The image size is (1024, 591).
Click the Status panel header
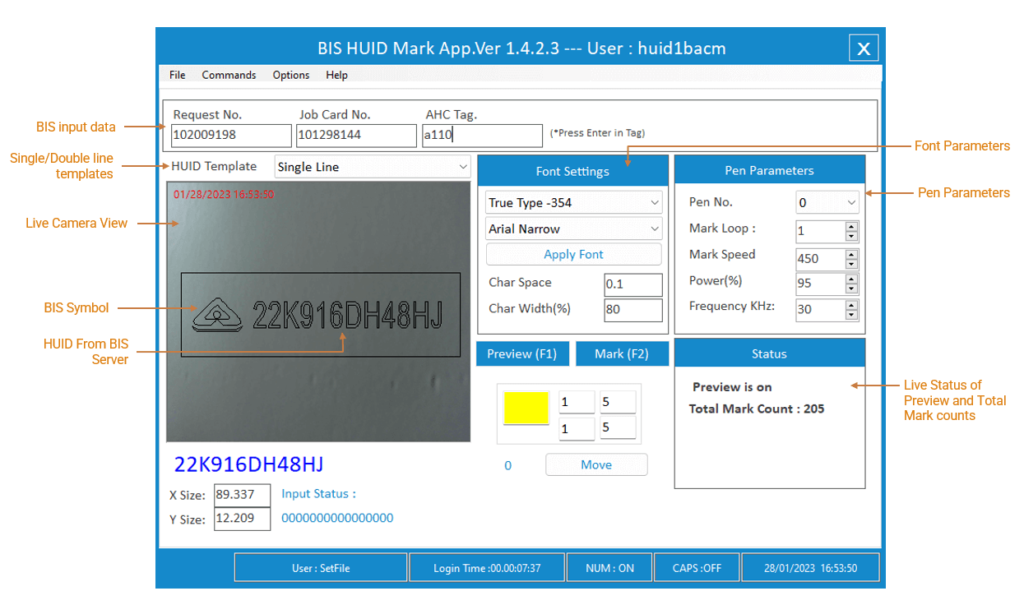tap(769, 354)
